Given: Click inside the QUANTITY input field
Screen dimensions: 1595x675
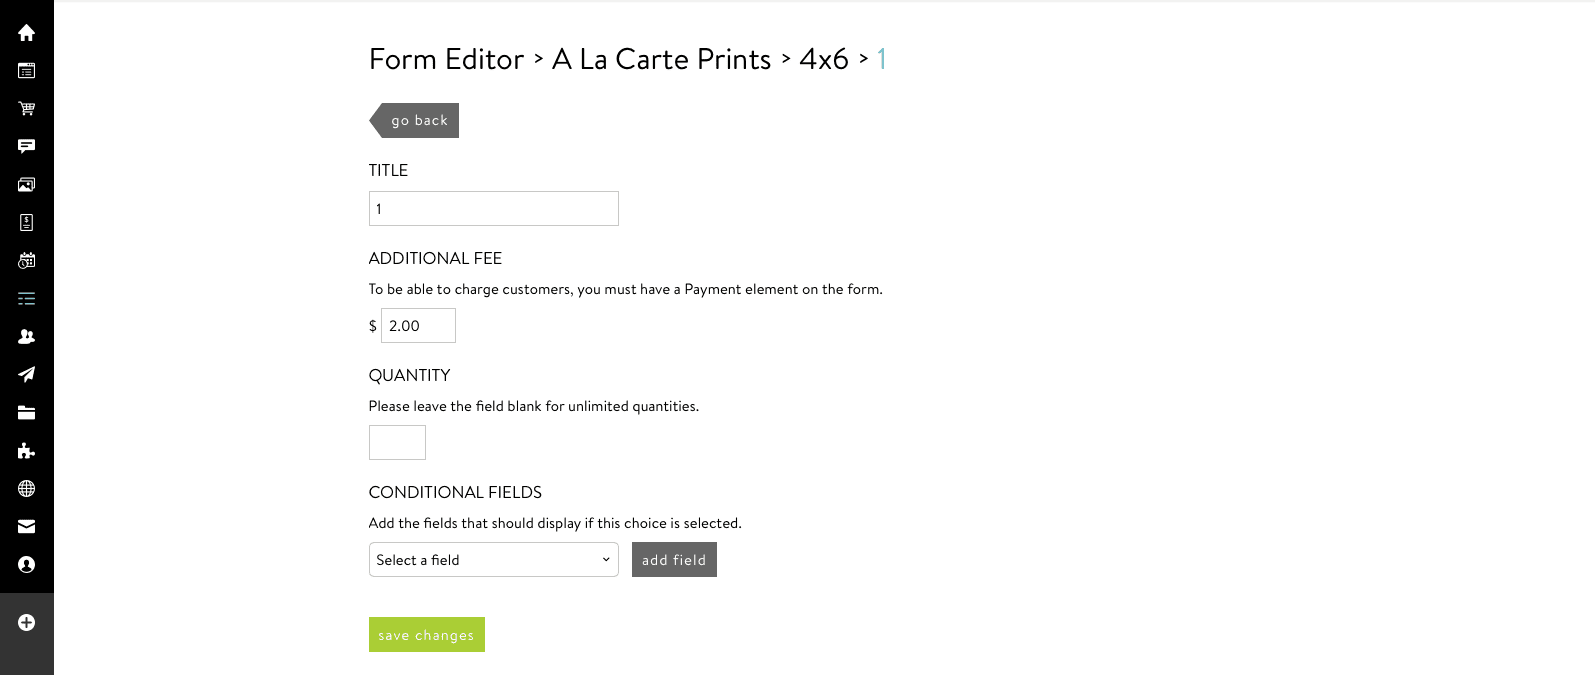Looking at the screenshot, I should pyautogui.click(x=397, y=442).
